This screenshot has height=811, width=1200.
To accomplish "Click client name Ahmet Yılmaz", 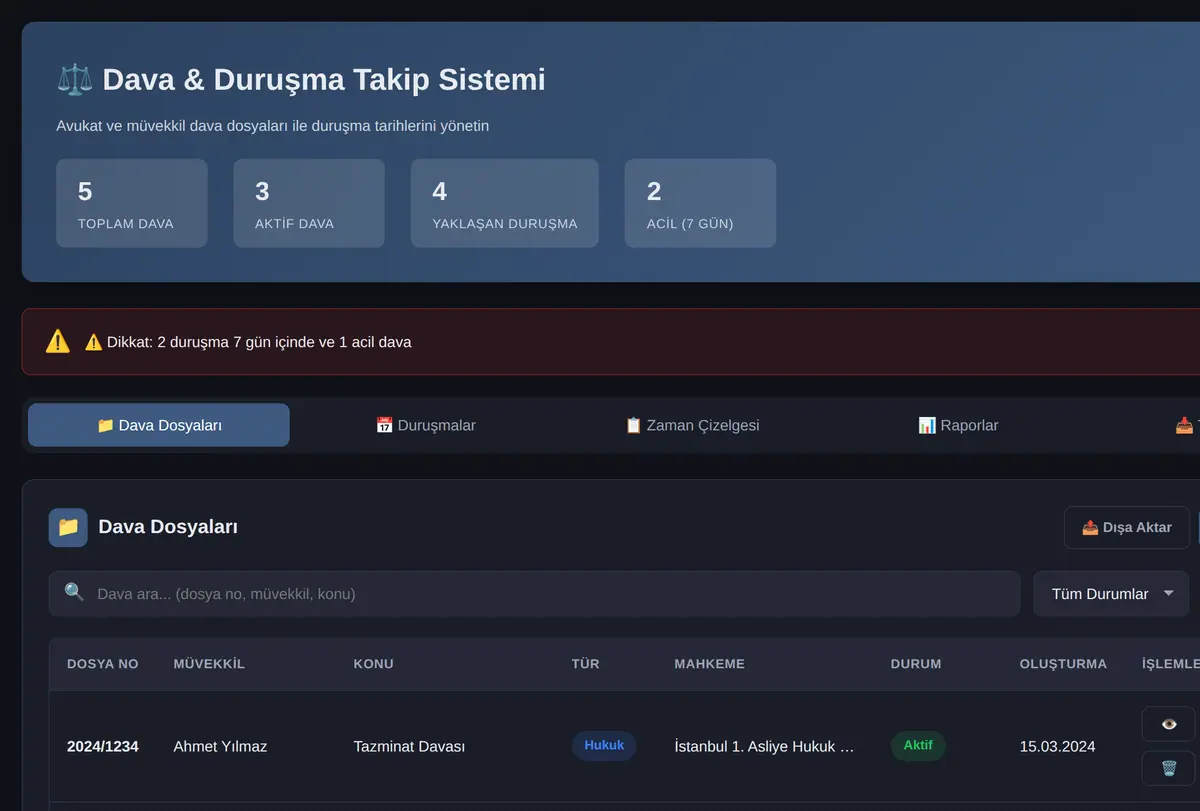I will 220,746.
